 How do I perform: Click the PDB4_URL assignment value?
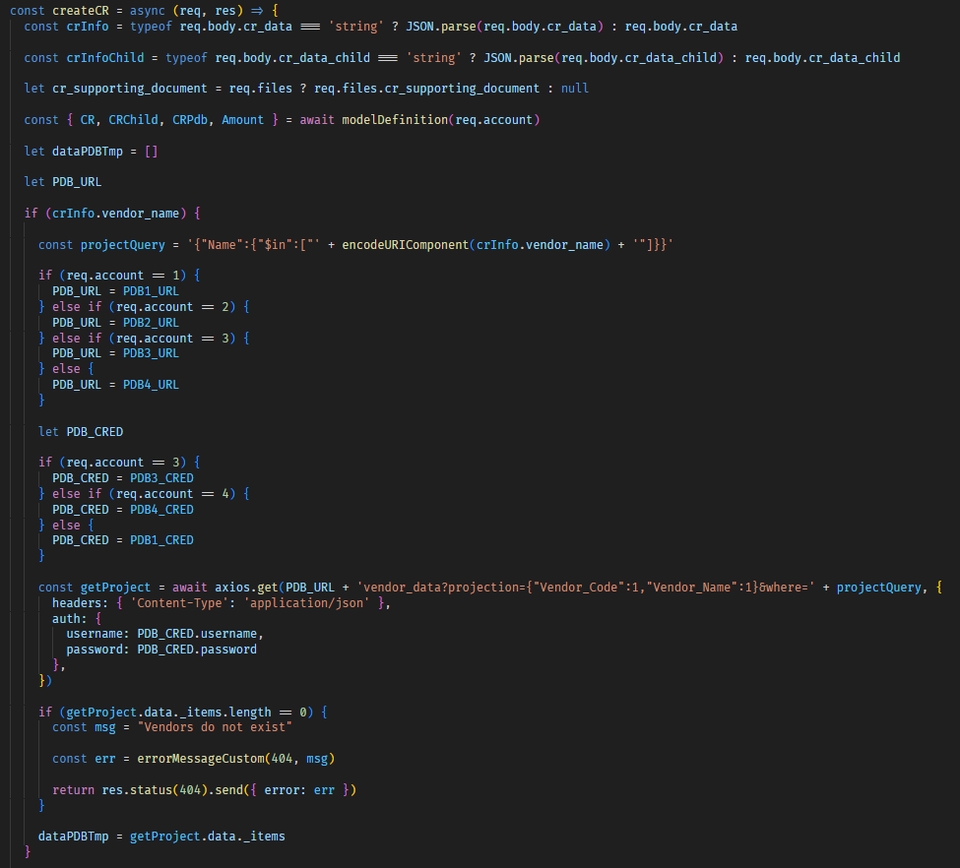tap(151, 384)
